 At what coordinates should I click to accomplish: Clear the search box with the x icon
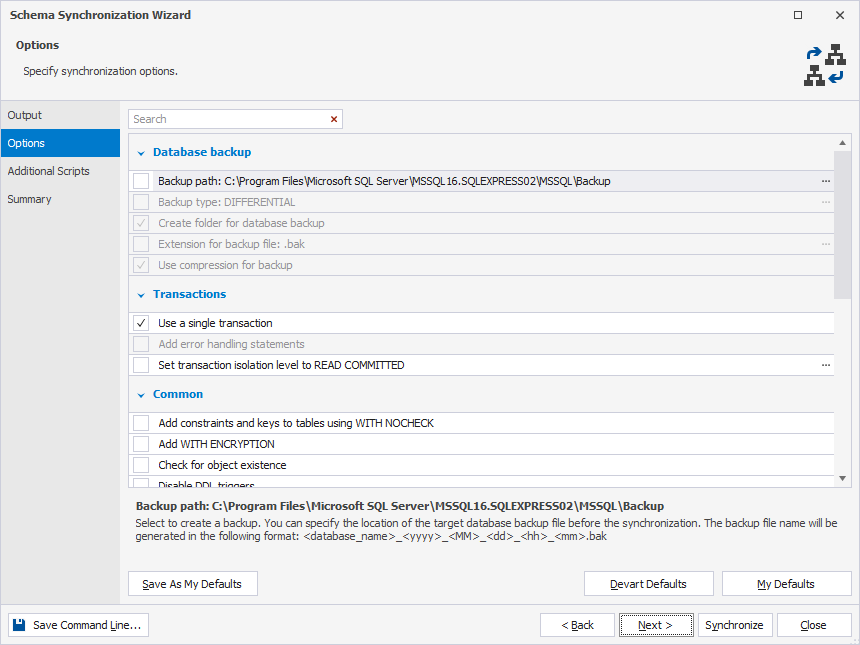click(x=333, y=118)
